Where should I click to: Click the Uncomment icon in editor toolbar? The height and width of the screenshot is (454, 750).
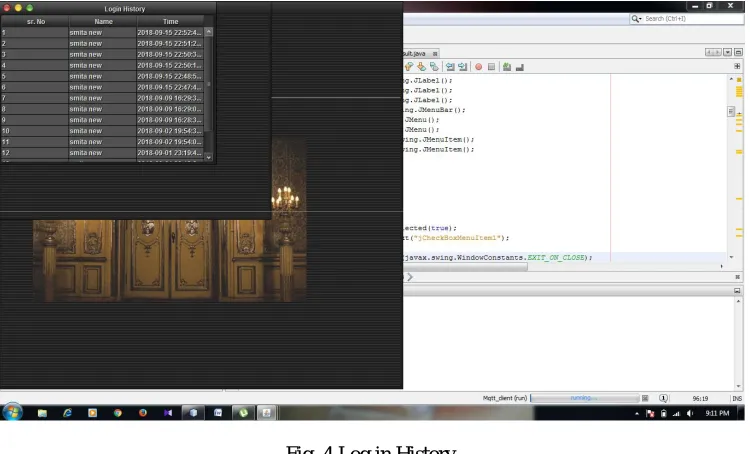click(x=520, y=67)
